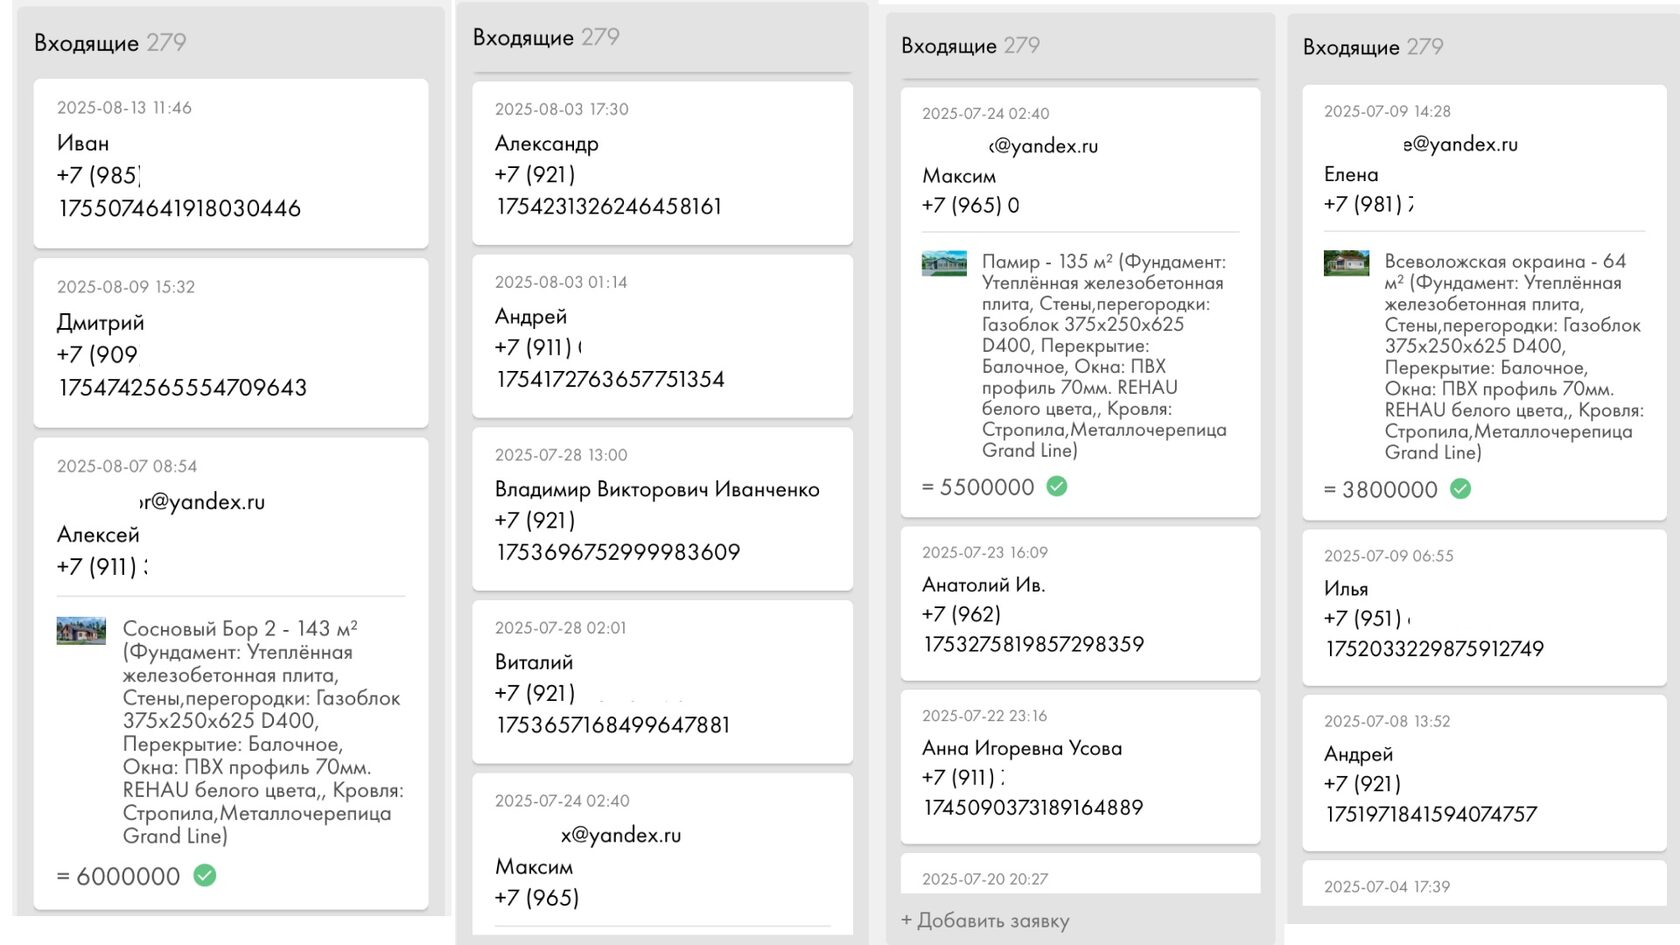This screenshot has height=945, width=1680.
Task: Click Добавить заявку button
Action: tap(985, 920)
